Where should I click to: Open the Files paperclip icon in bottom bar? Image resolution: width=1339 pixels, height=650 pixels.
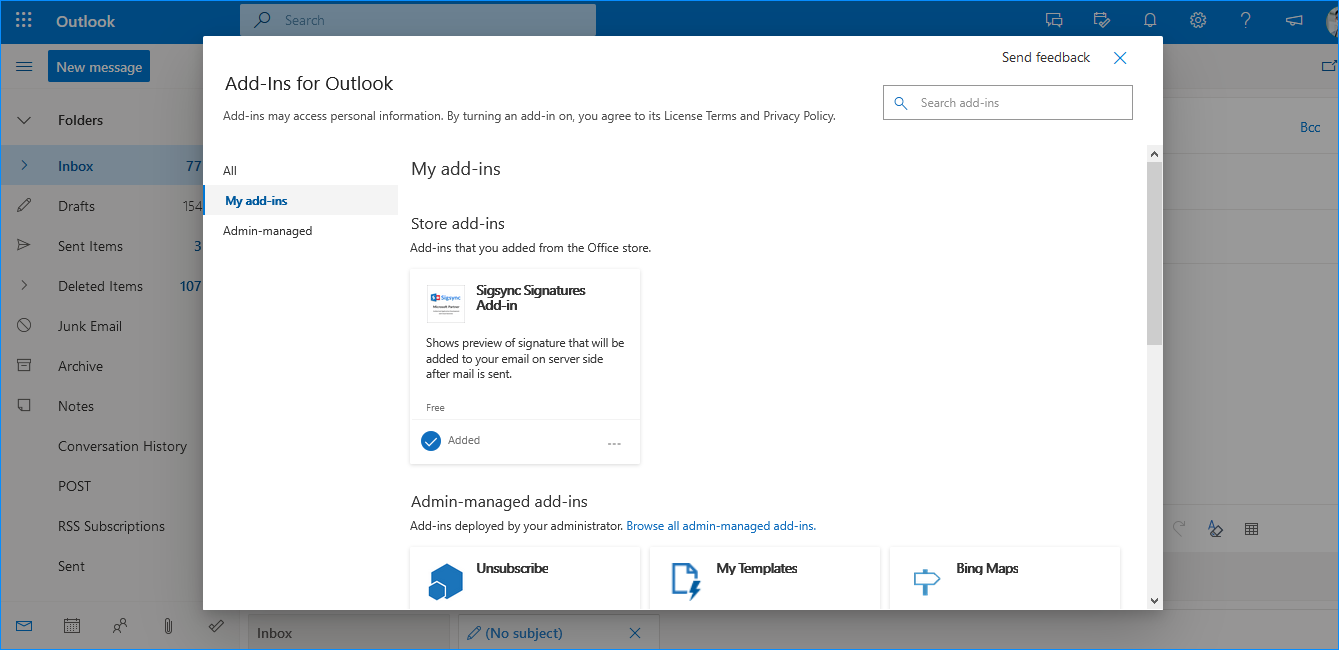click(168, 626)
